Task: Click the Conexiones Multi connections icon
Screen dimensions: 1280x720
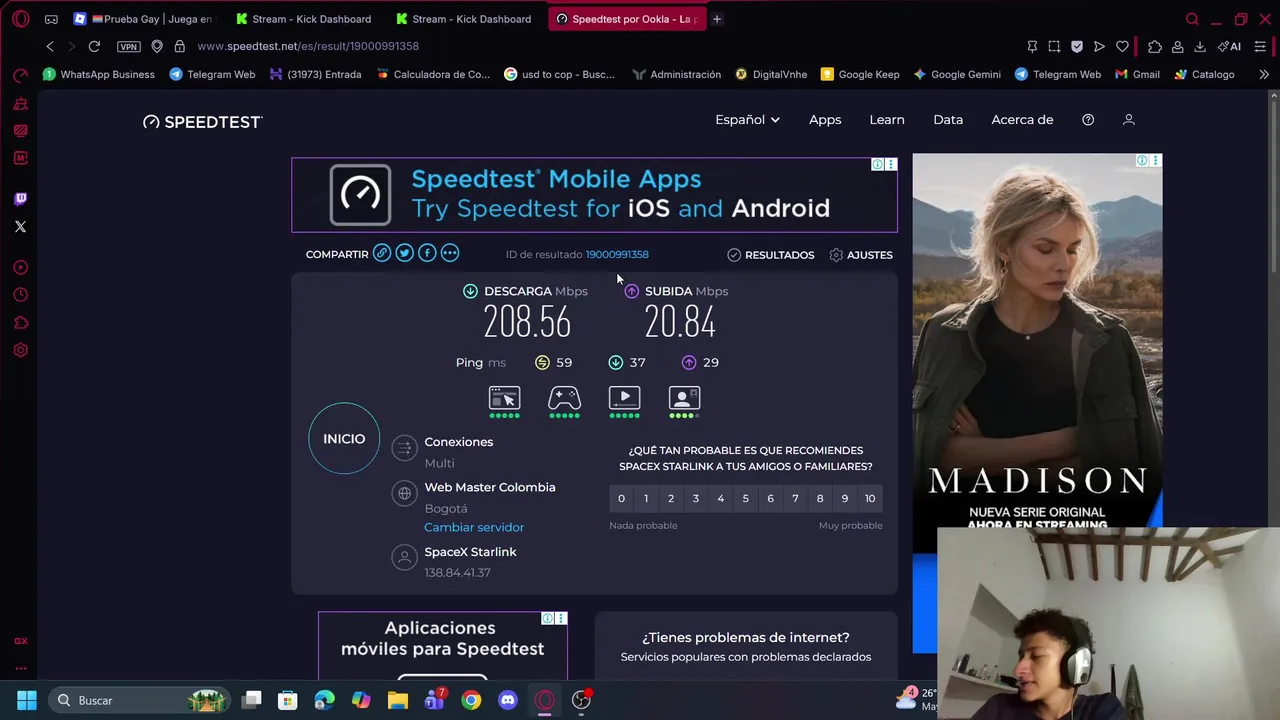Action: (x=404, y=448)
